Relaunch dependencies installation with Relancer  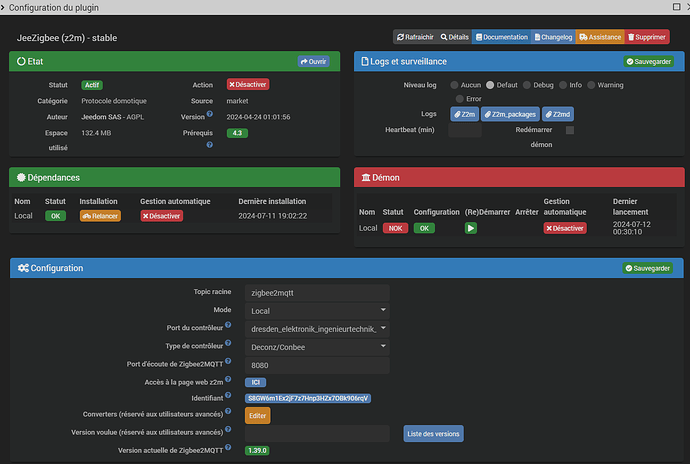(100, 216)
